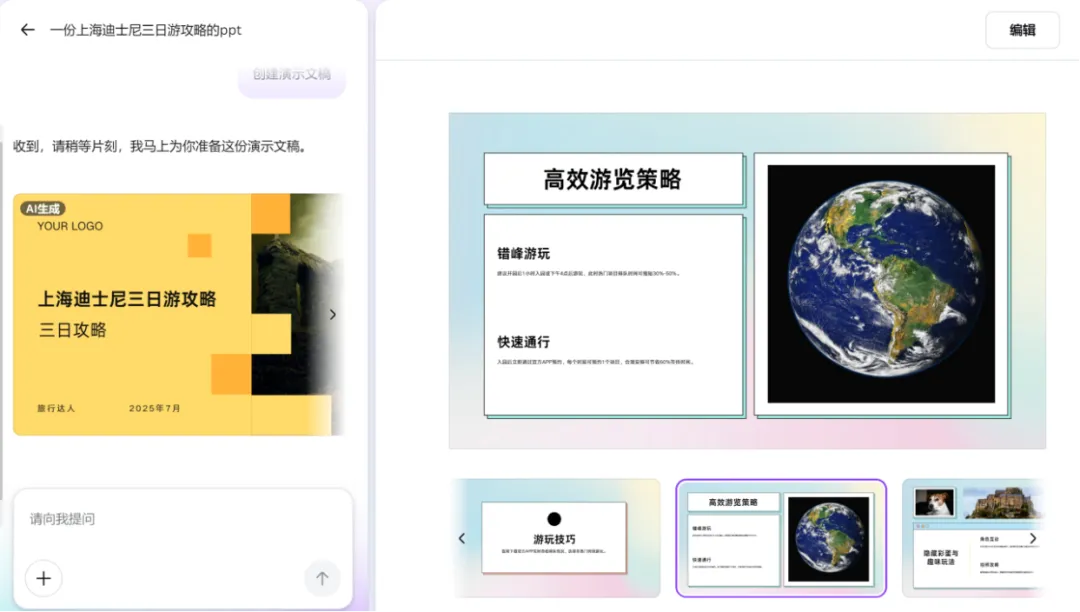Click the 快速通行 heading on slide
This screenshot has width=1080, height=612.
tap(523, 341)
